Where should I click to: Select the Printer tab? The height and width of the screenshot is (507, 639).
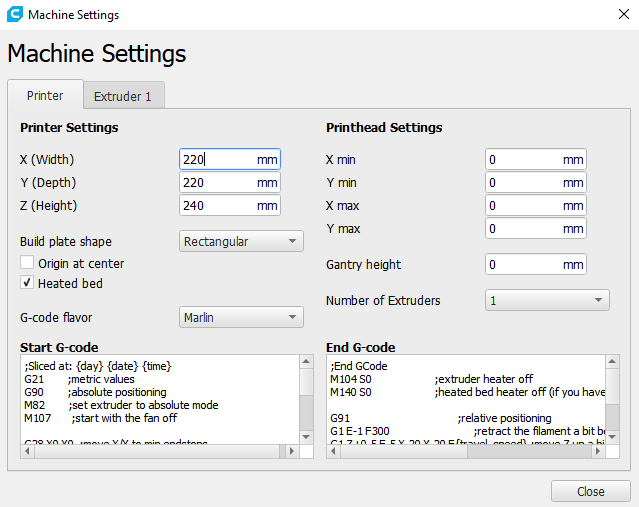[x=45, y=96]
